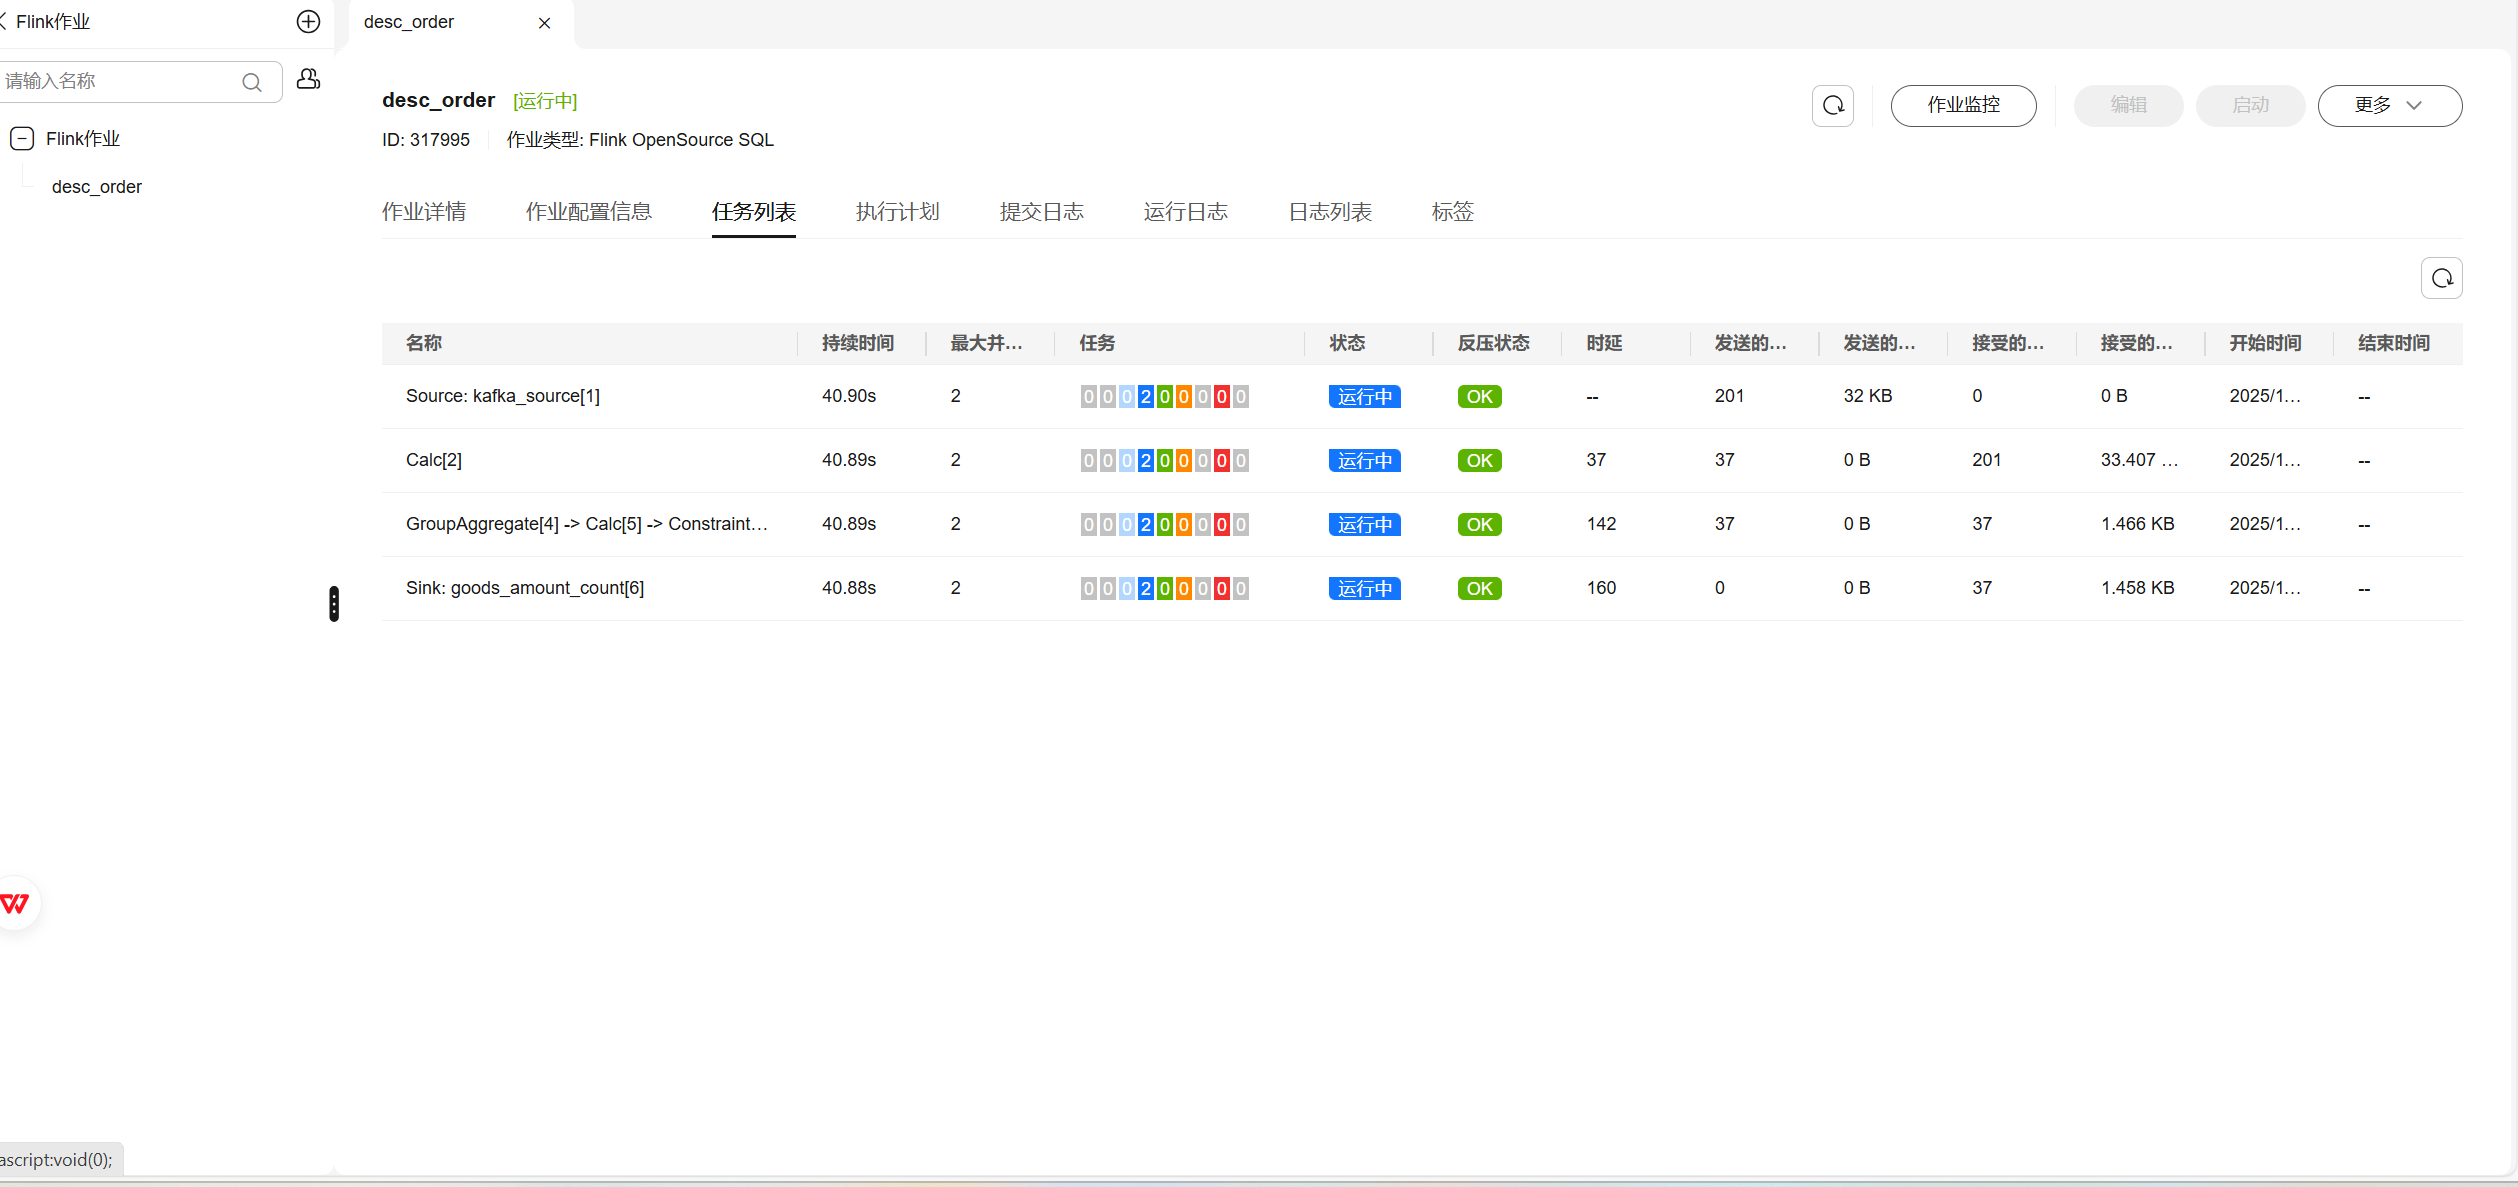Click the floating red W icon
Screen dimensions: 2518x1187
(16, 904)
